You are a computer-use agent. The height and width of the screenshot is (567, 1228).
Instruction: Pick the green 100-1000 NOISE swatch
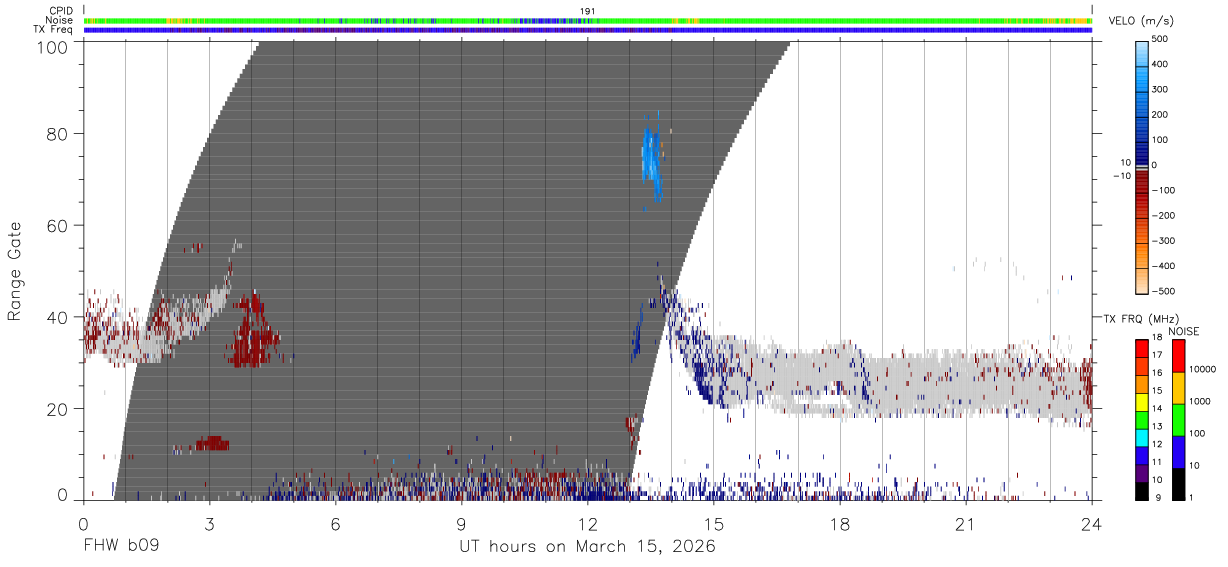1178,420
